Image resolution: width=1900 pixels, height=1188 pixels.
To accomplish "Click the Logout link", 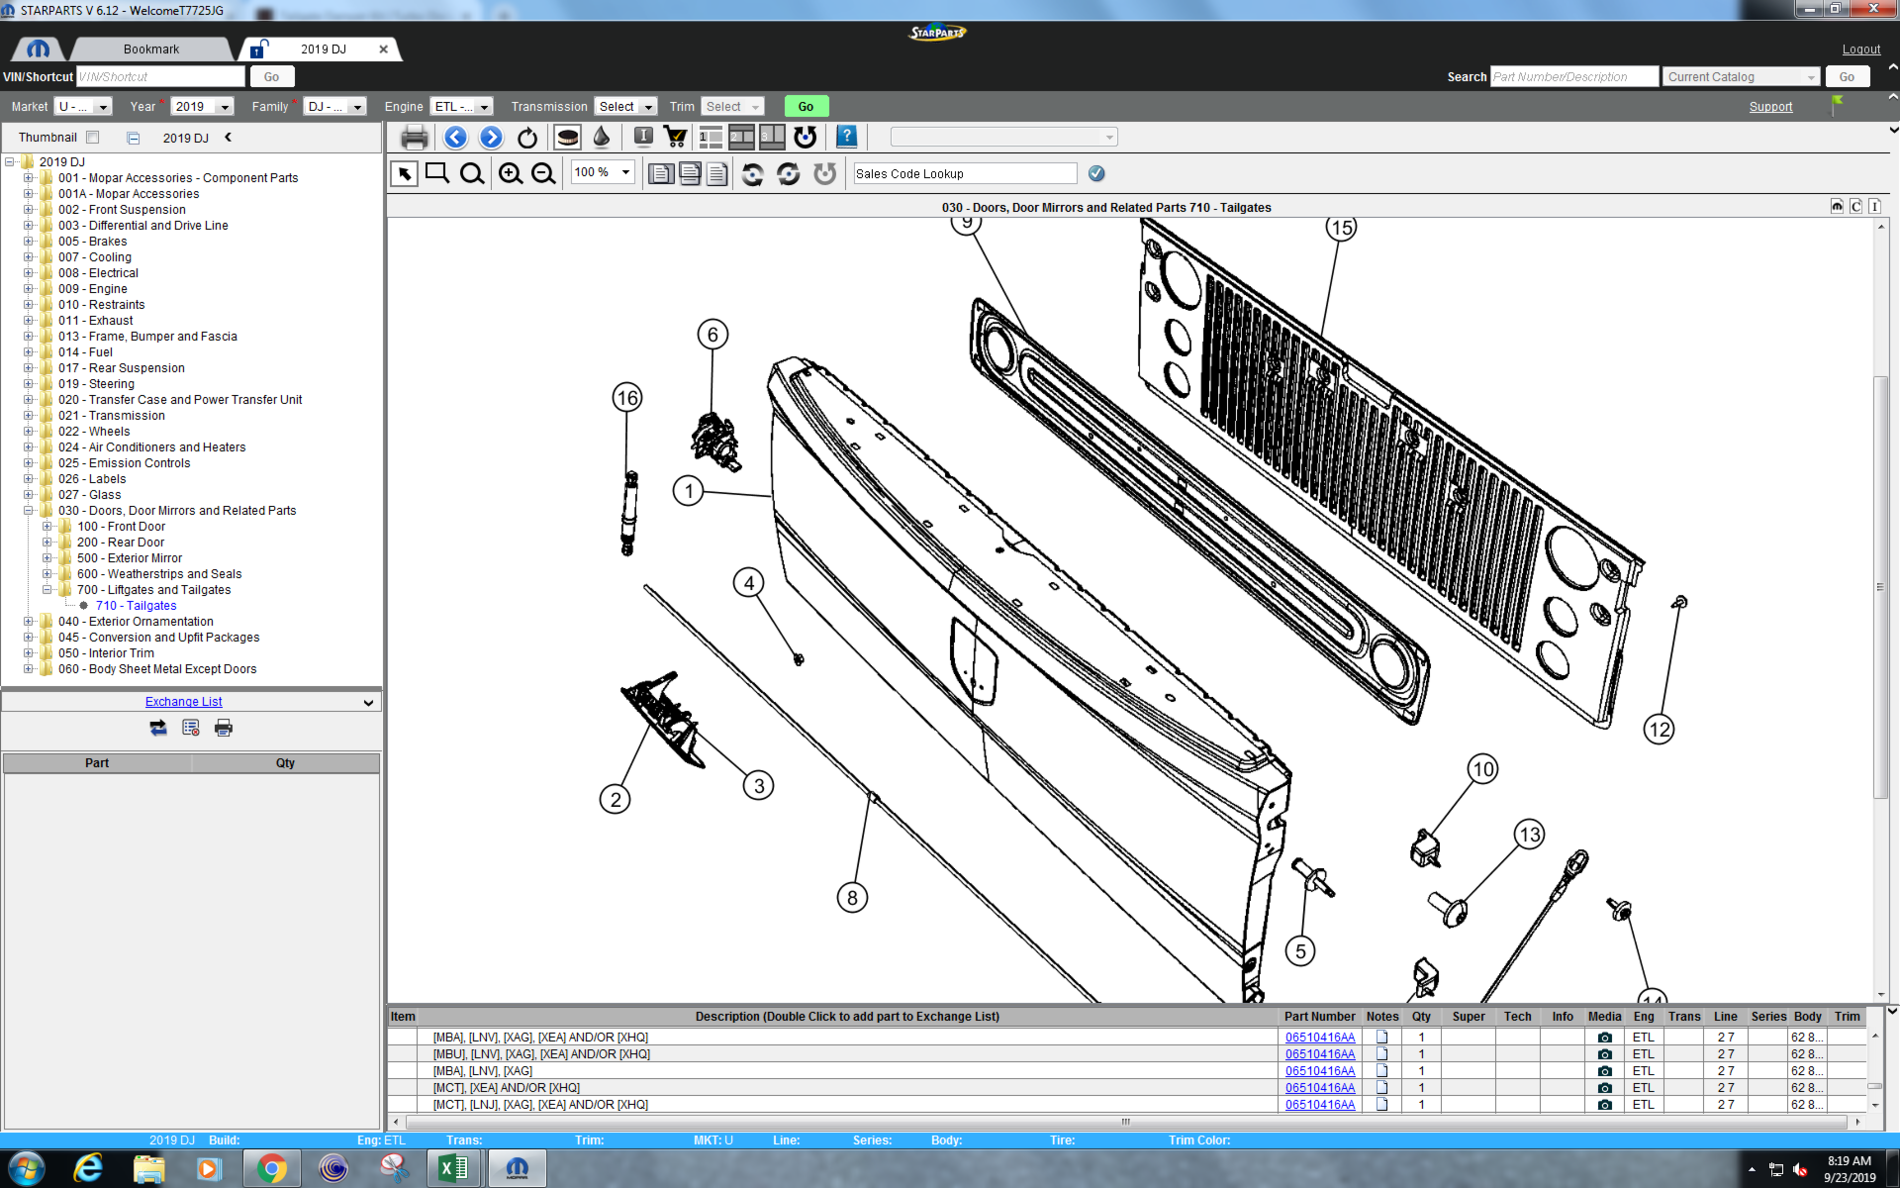I will click(x=1861, y=49).
